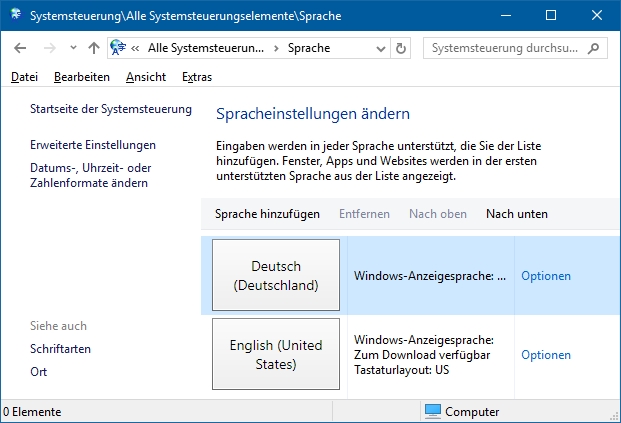This screenshot has width=621, height=423.
Task: Expand the address bar history dropdown
Action: 381,49
